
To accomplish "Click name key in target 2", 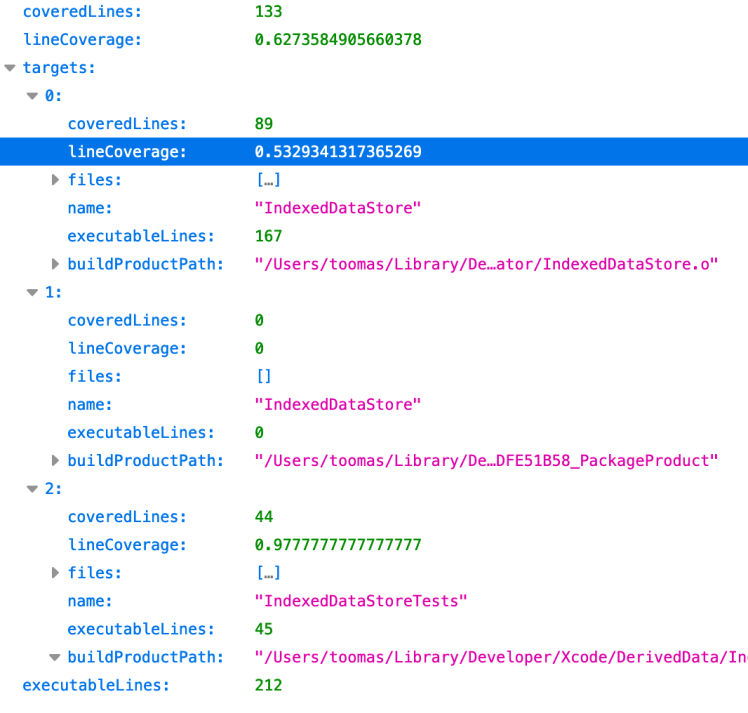I will click(90, 601).
